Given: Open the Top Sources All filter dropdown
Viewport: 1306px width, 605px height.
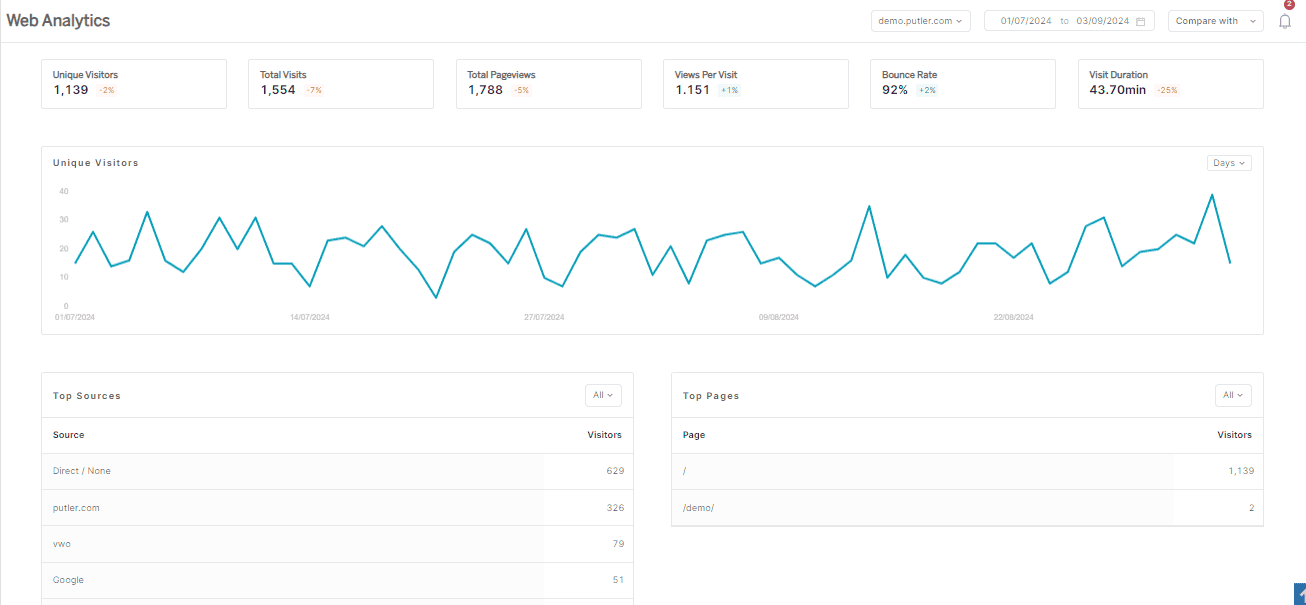Looking at the screenshot, I should [x=603, y=395].
